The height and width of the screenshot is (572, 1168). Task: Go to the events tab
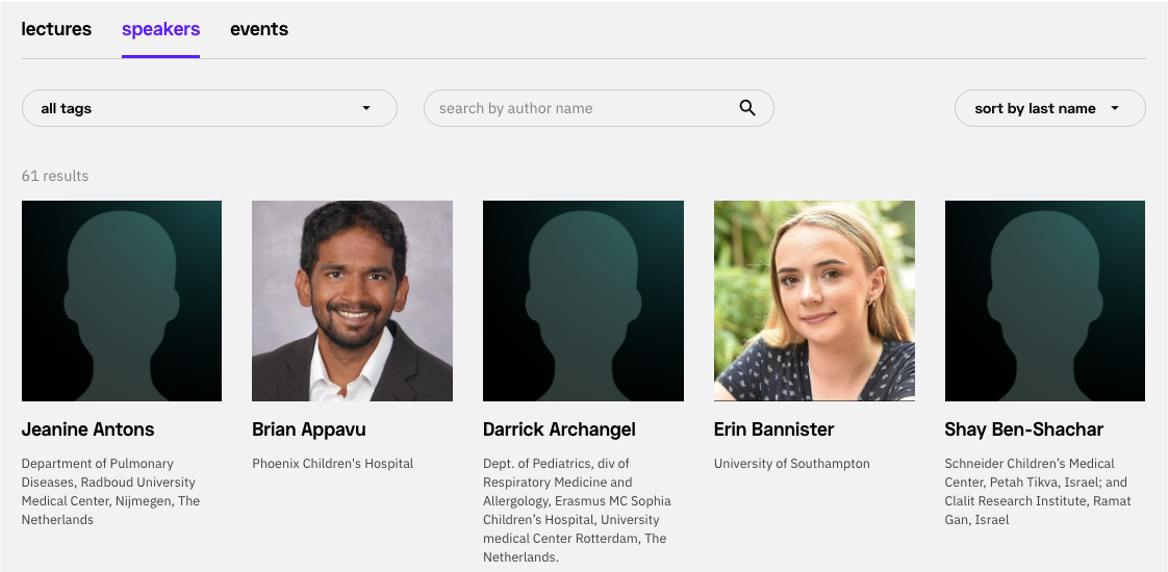tap(259, 29)
